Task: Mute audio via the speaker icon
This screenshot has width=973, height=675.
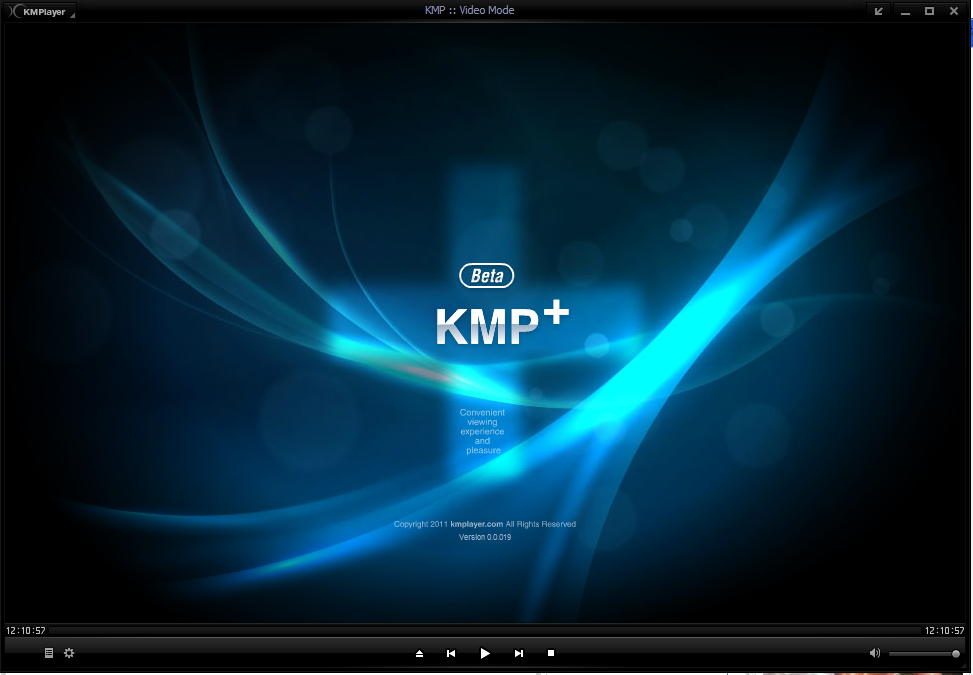Action: pyautogui.click(x=875, y=653)
